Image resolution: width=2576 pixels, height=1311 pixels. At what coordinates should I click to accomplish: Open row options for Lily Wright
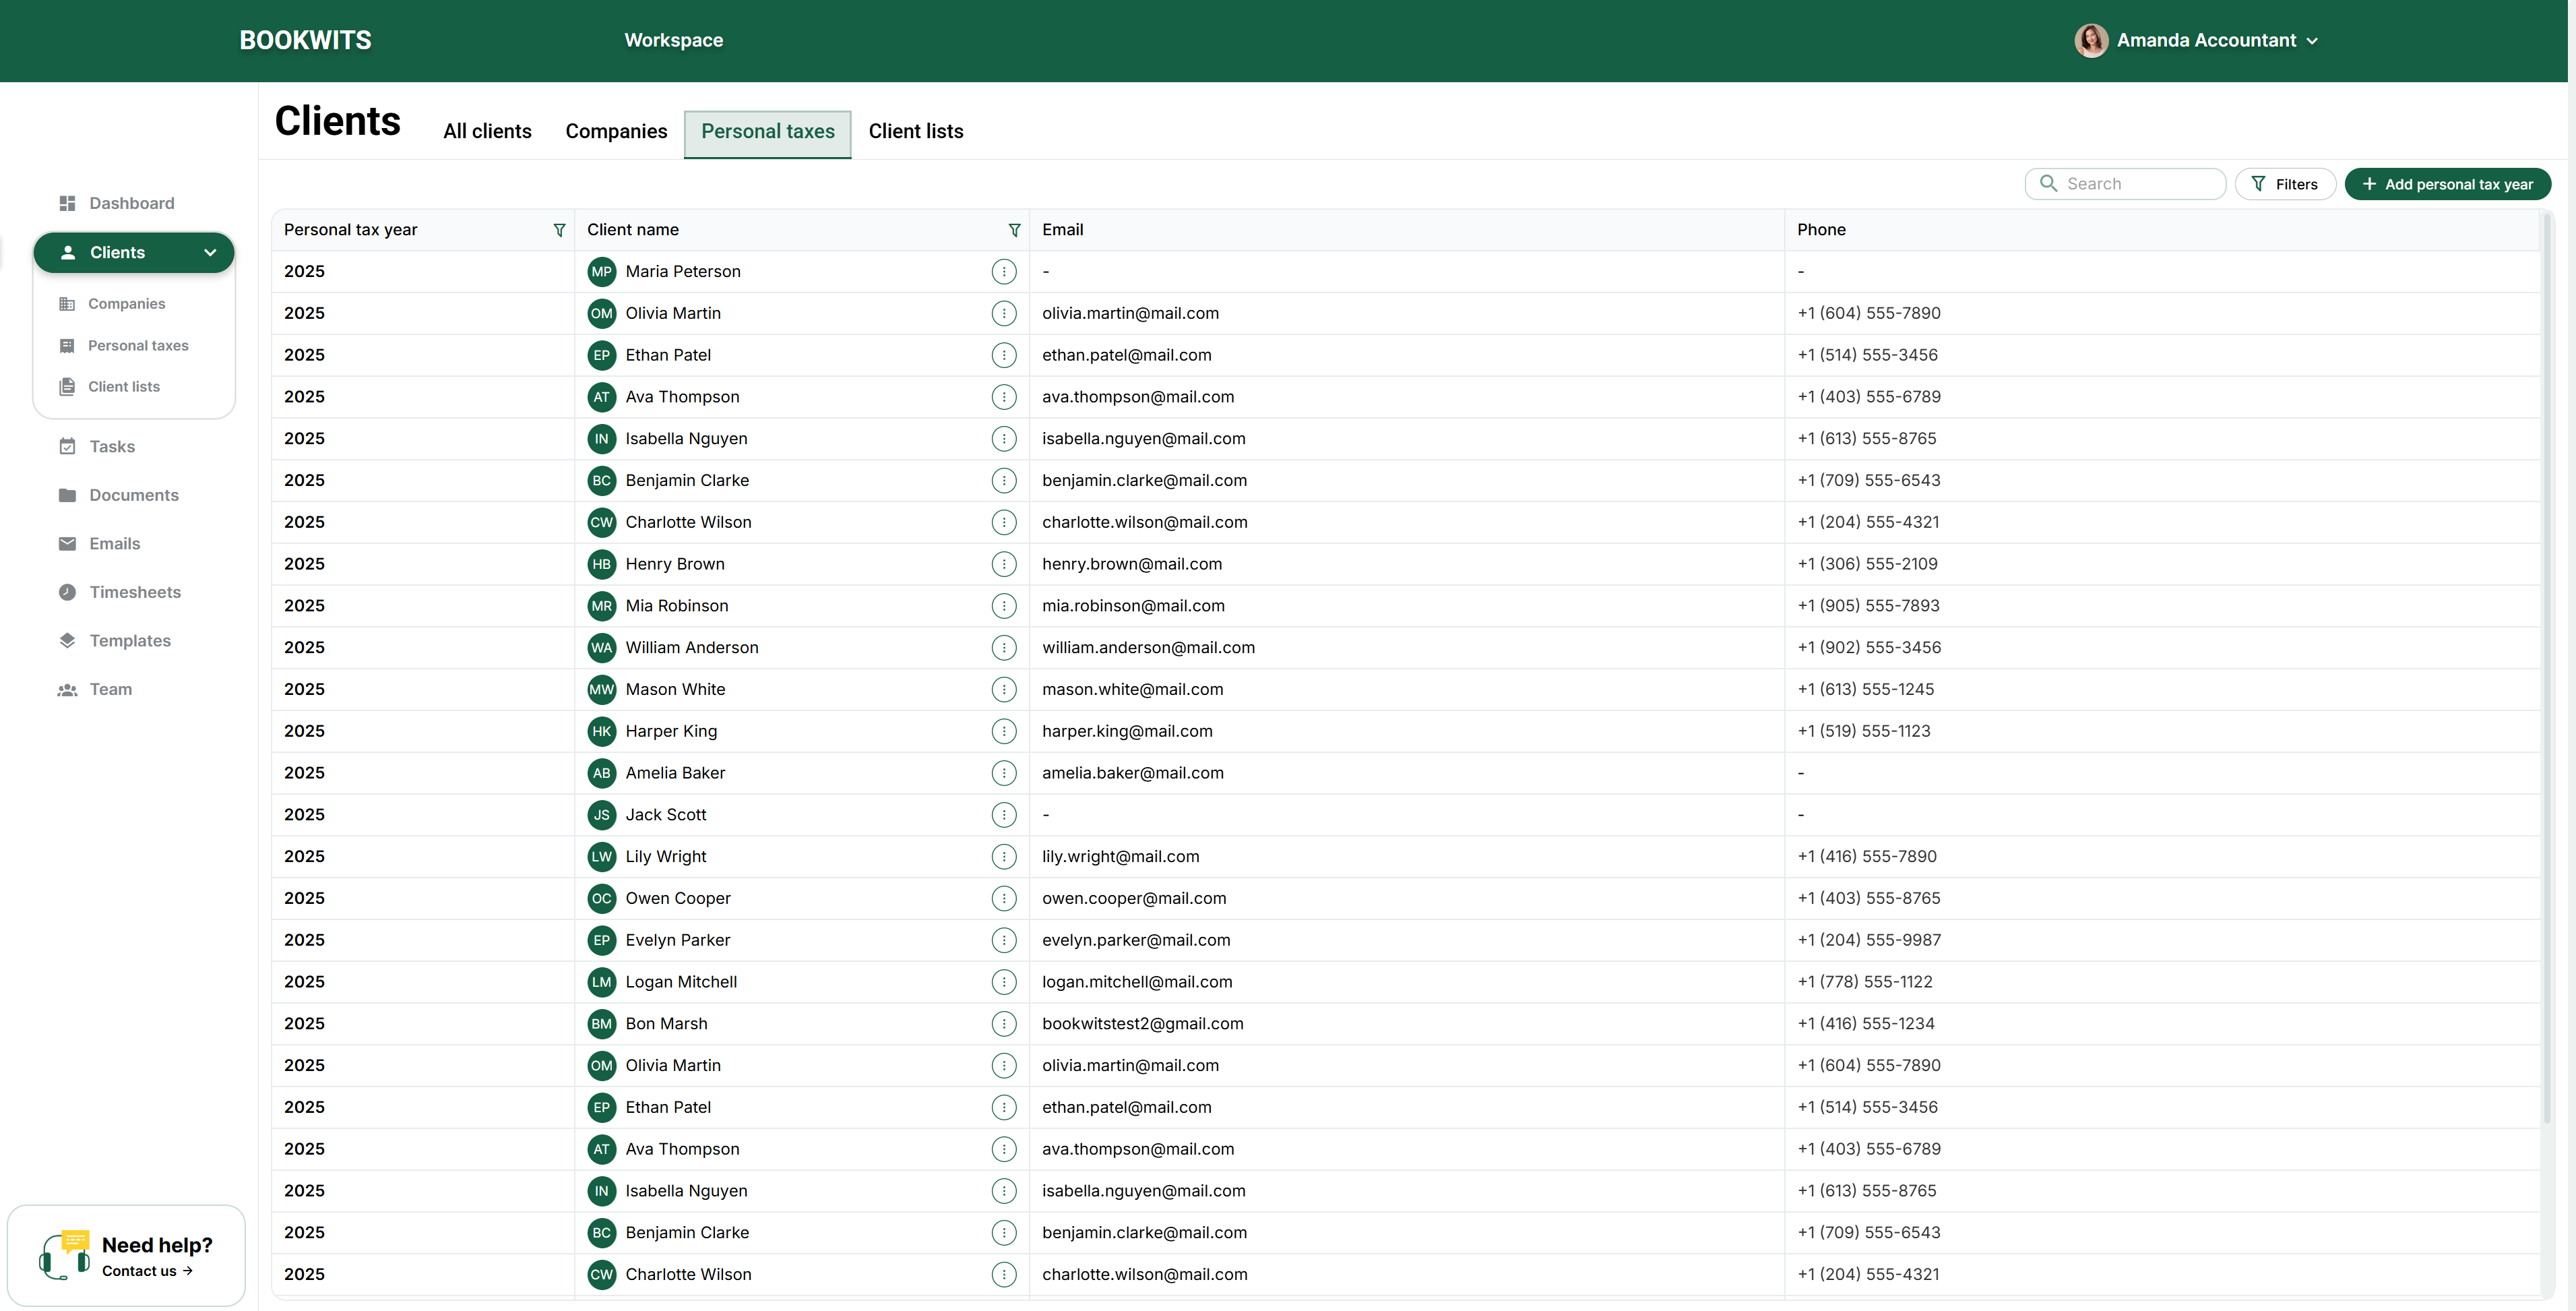pos(1004,857)
